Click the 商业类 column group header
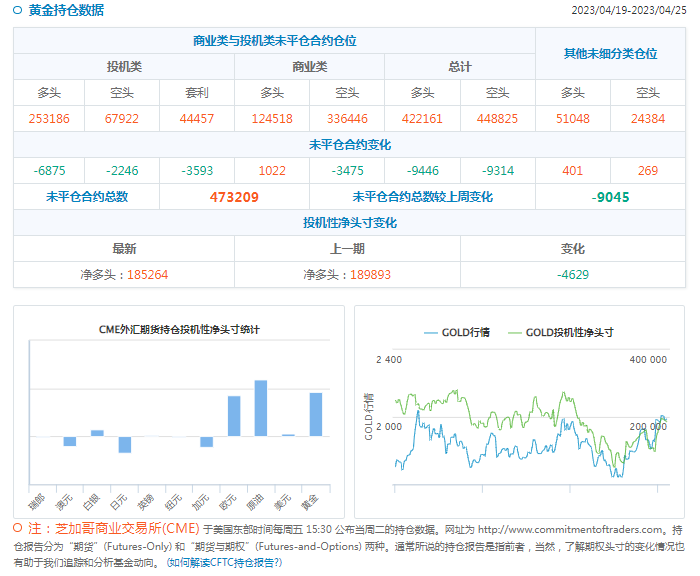The width and height of the screenshot is (700, 576). 309,67
